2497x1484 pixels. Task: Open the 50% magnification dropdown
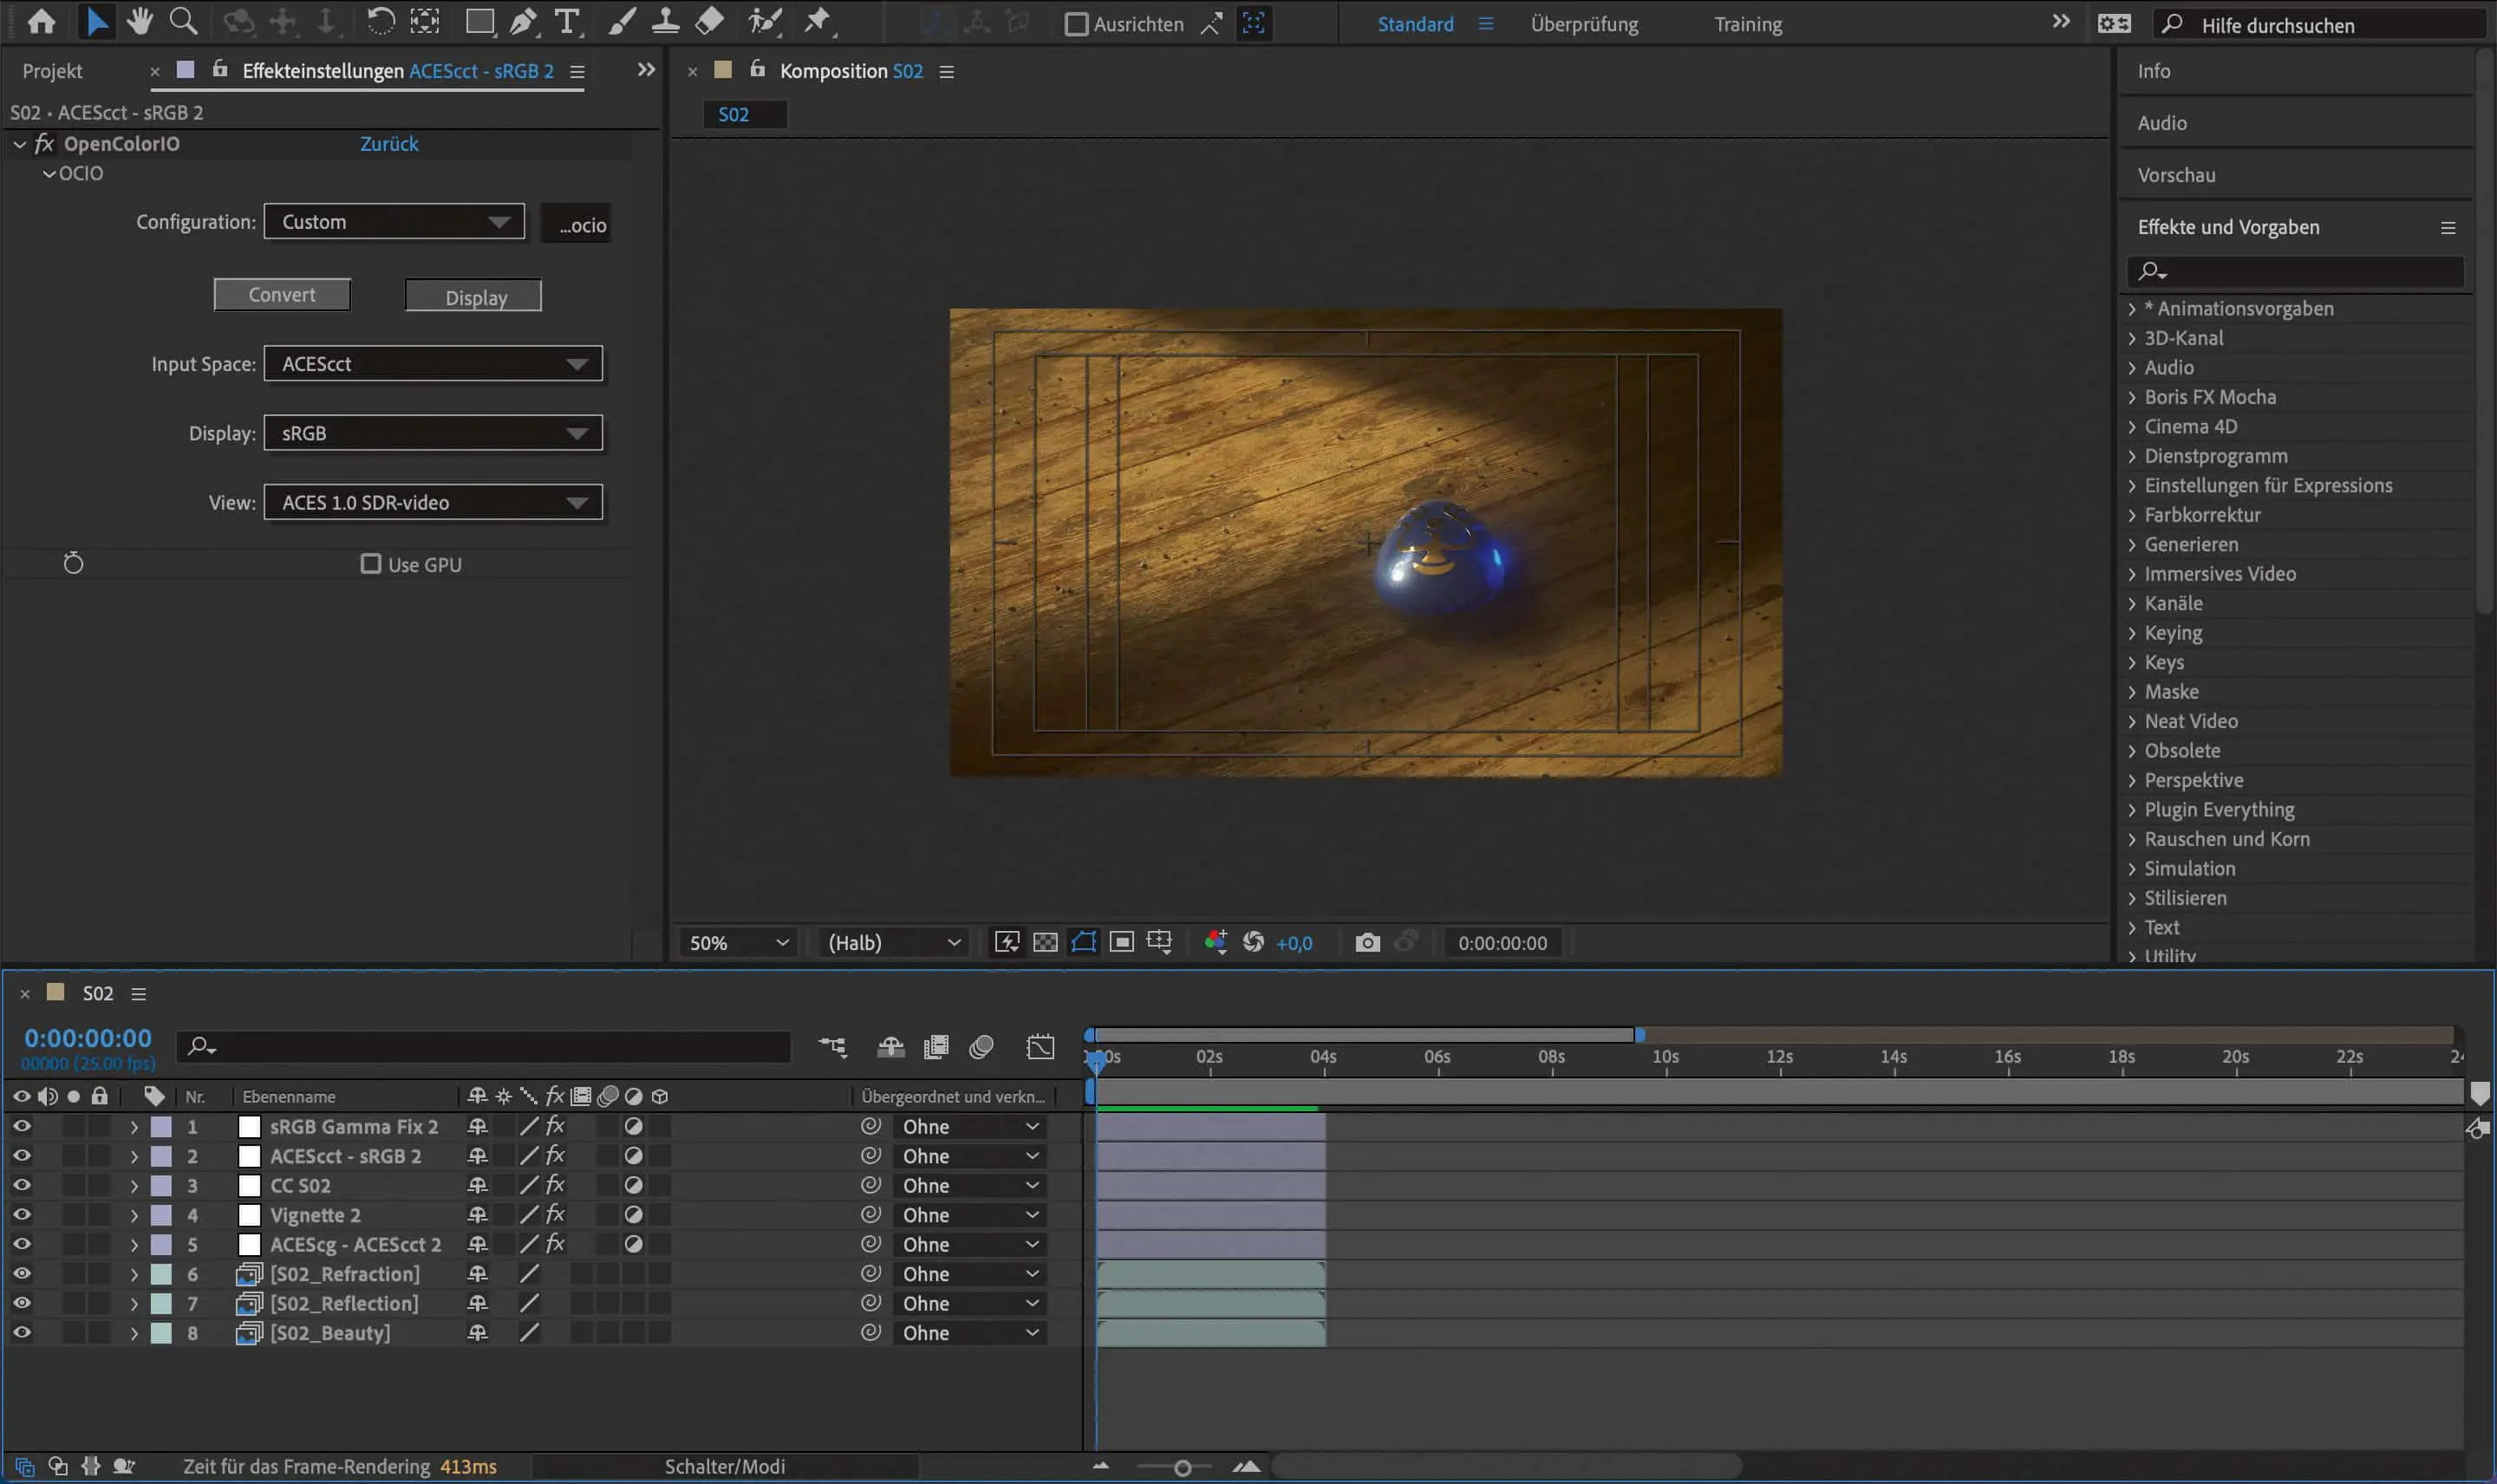pyautogui.click(x=738, y=943)
